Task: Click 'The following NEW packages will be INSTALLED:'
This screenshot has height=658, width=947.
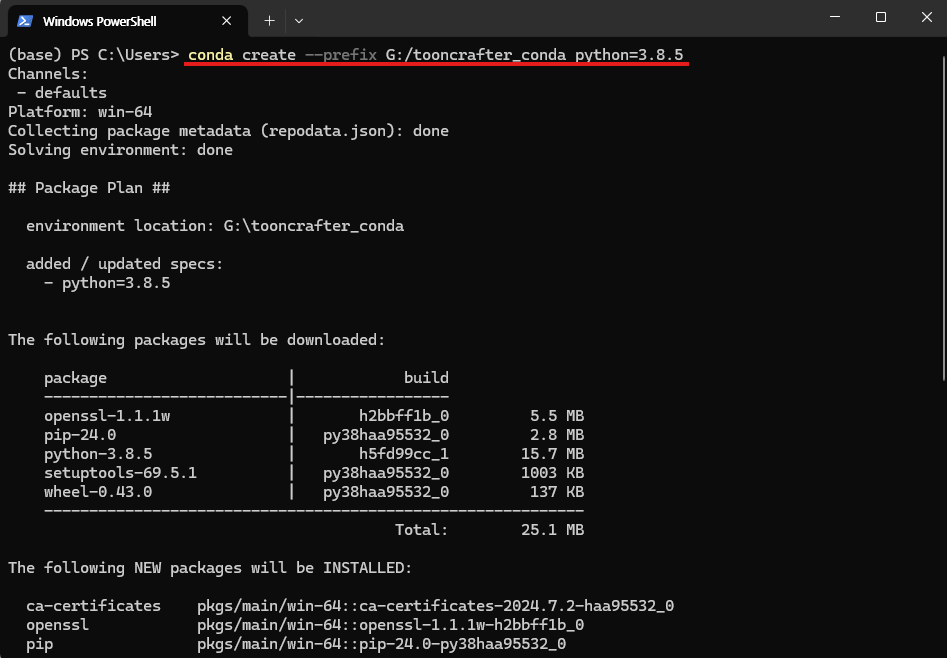Action: point(210,568)
